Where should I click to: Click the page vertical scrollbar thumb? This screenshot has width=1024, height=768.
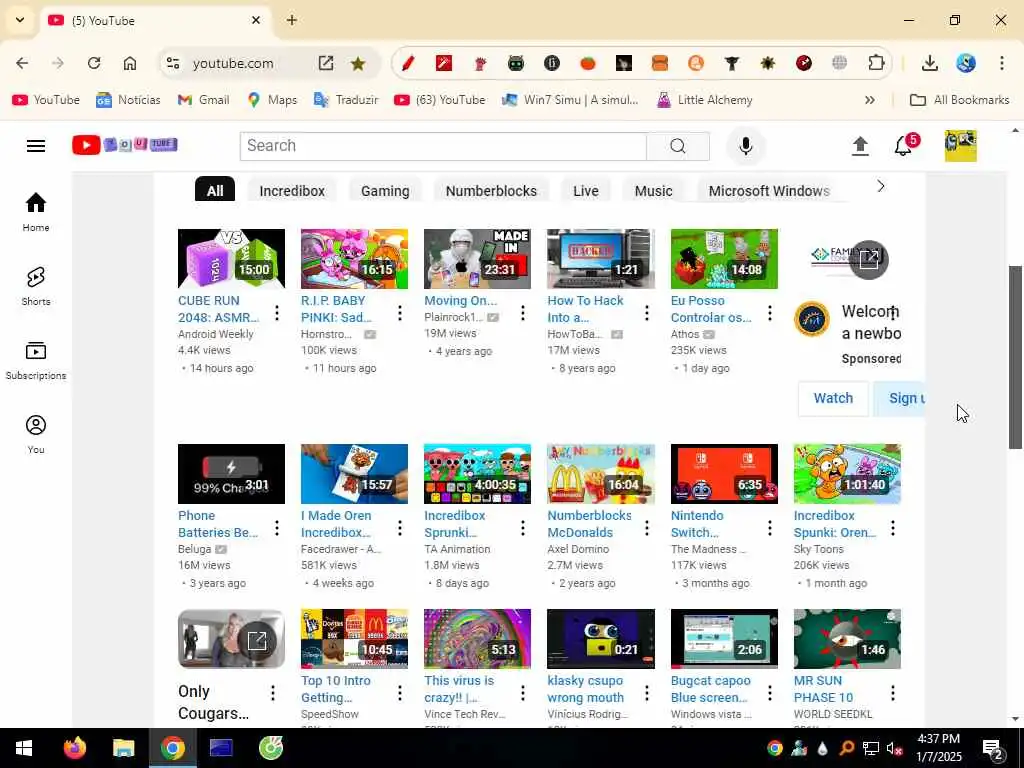click(x=1015, y=357)
